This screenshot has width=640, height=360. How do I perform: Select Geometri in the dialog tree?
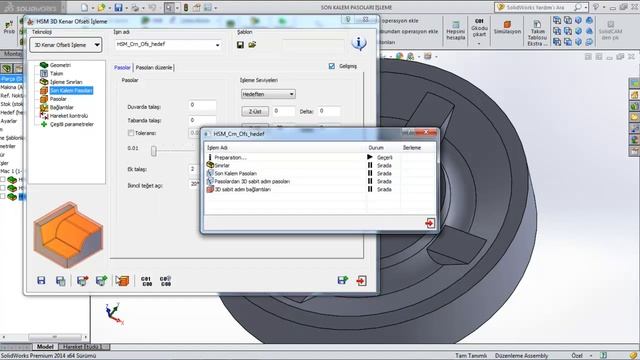(60, 65)
